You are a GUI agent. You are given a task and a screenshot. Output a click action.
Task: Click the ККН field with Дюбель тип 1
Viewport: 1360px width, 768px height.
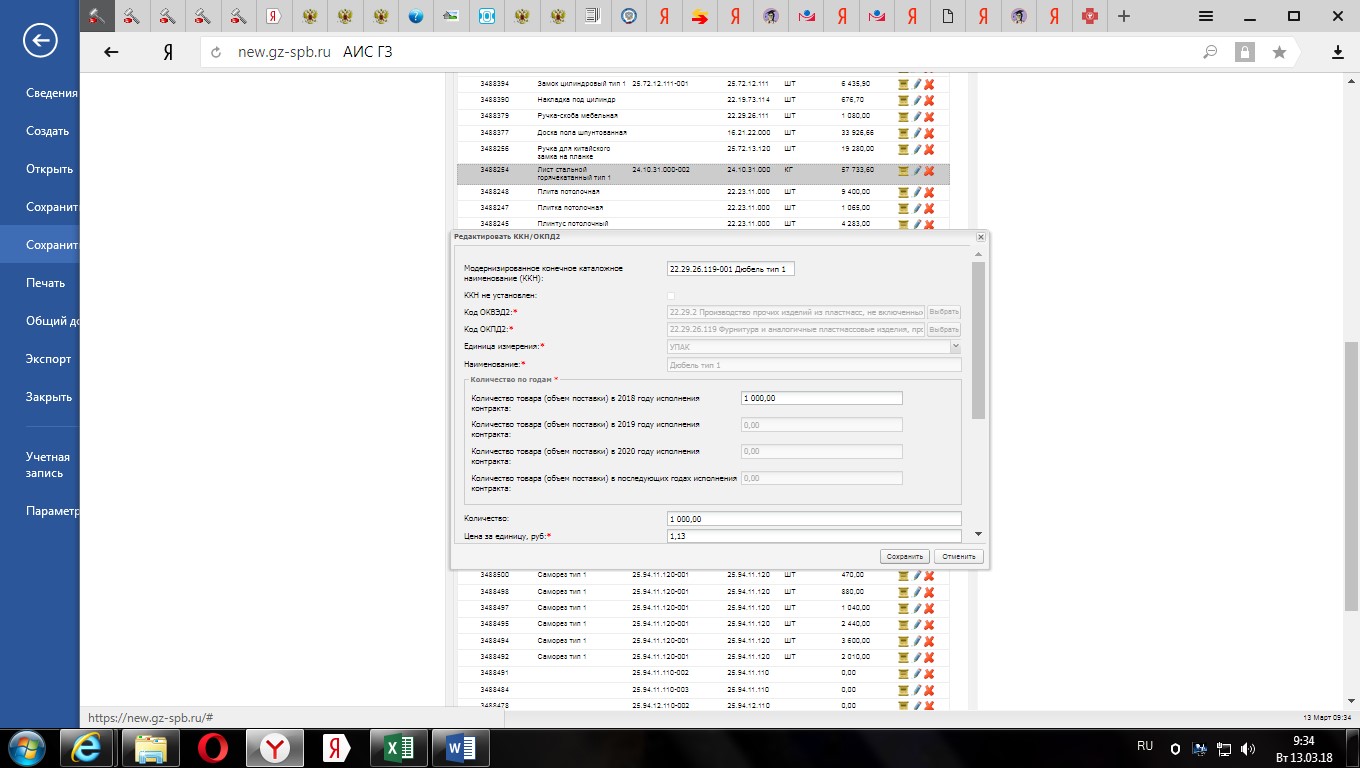pos(730,269)
